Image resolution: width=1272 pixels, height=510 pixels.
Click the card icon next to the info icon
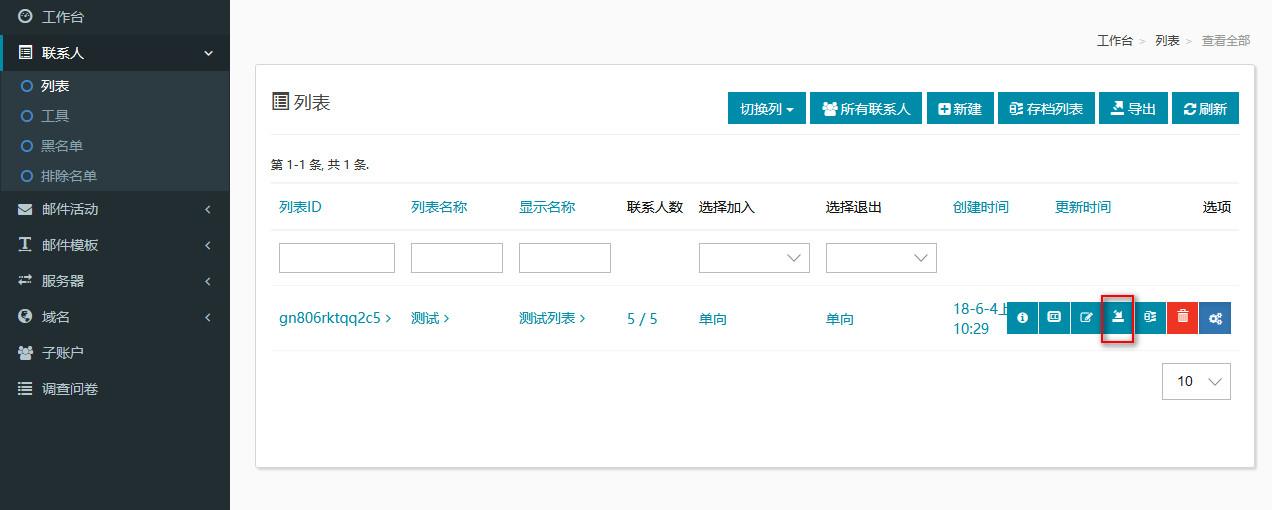tap(1054, 318)
